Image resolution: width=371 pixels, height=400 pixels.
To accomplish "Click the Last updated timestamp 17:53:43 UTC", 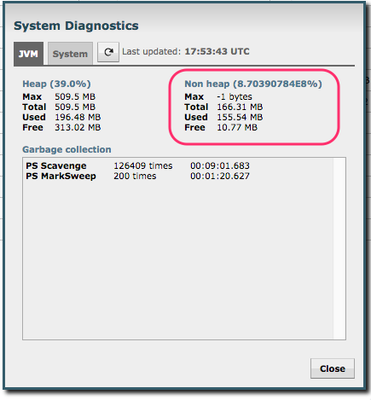I will (217, 52).
